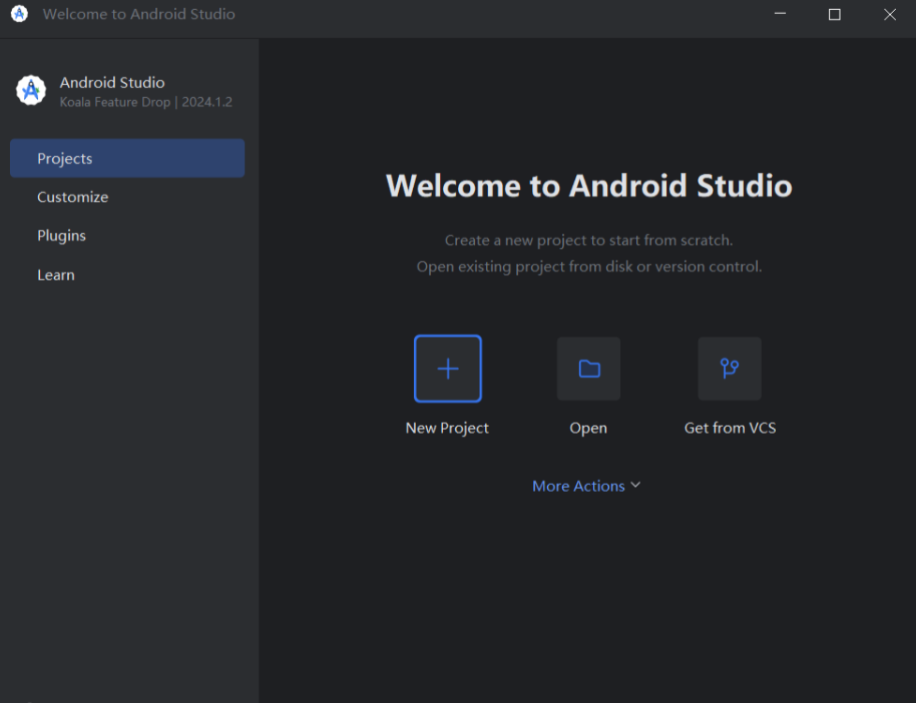Click the Android Studio icon in the title bar
The width and height of the screenshot is (916, 703).
point(18,15)
